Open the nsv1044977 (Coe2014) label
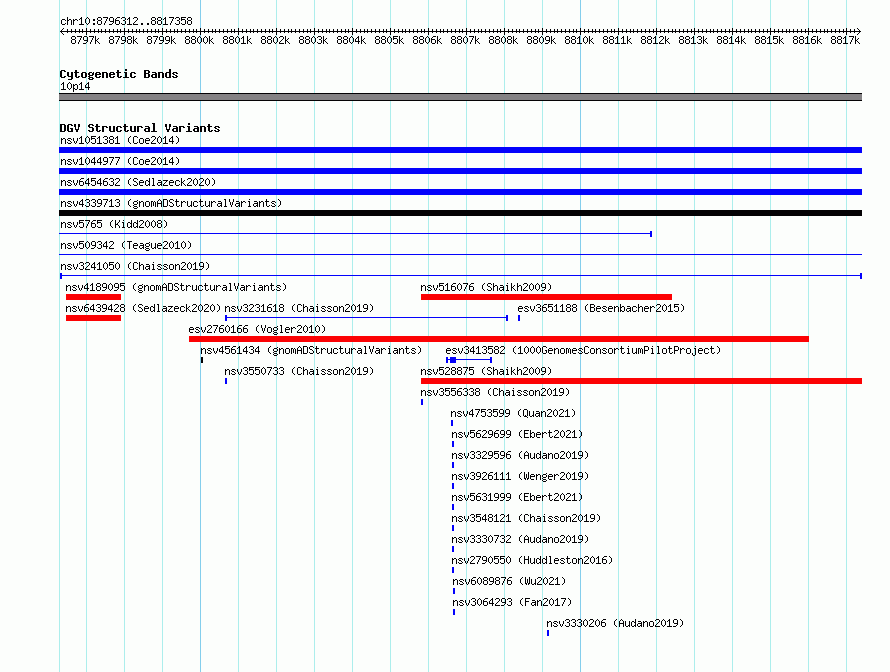Image resolution: width=890 pixels, height=672 pixels. 120,161
